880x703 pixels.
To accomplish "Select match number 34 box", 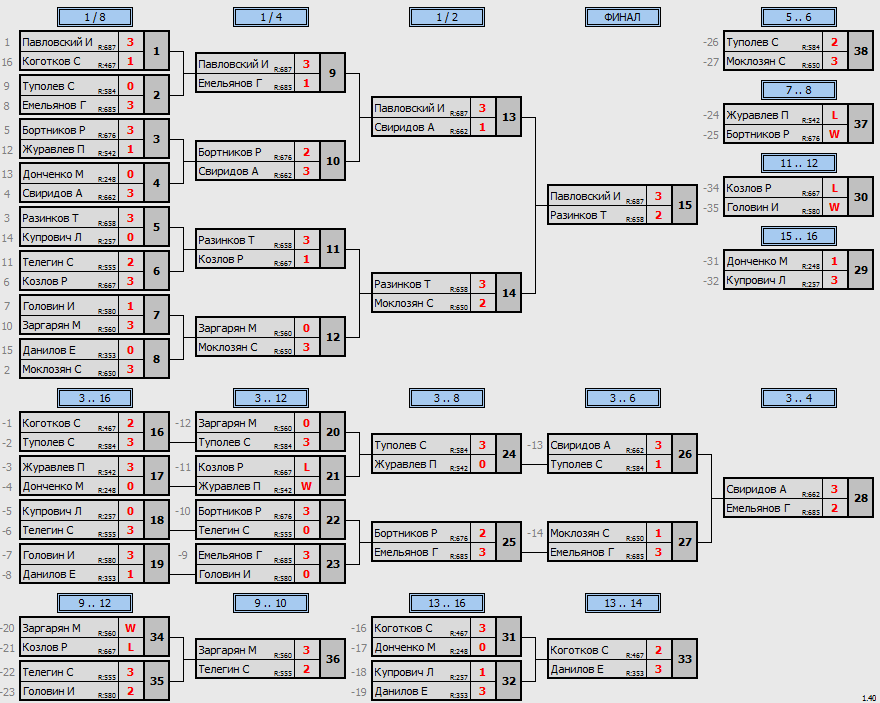I will click(157, 637).
